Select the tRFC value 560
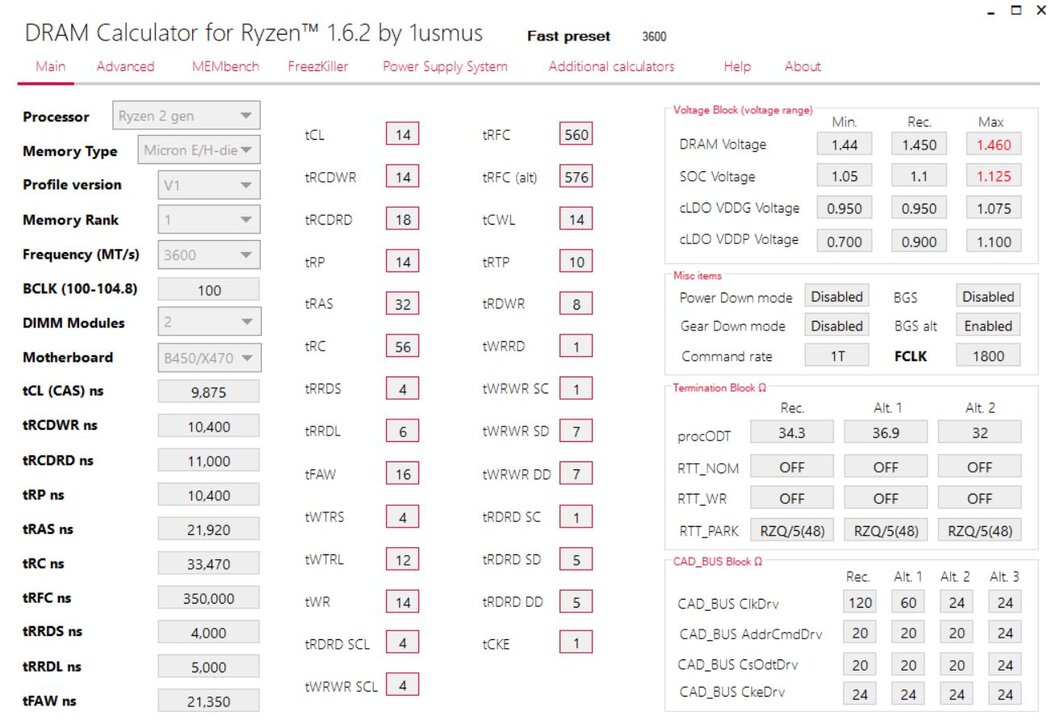 (576, 134)
